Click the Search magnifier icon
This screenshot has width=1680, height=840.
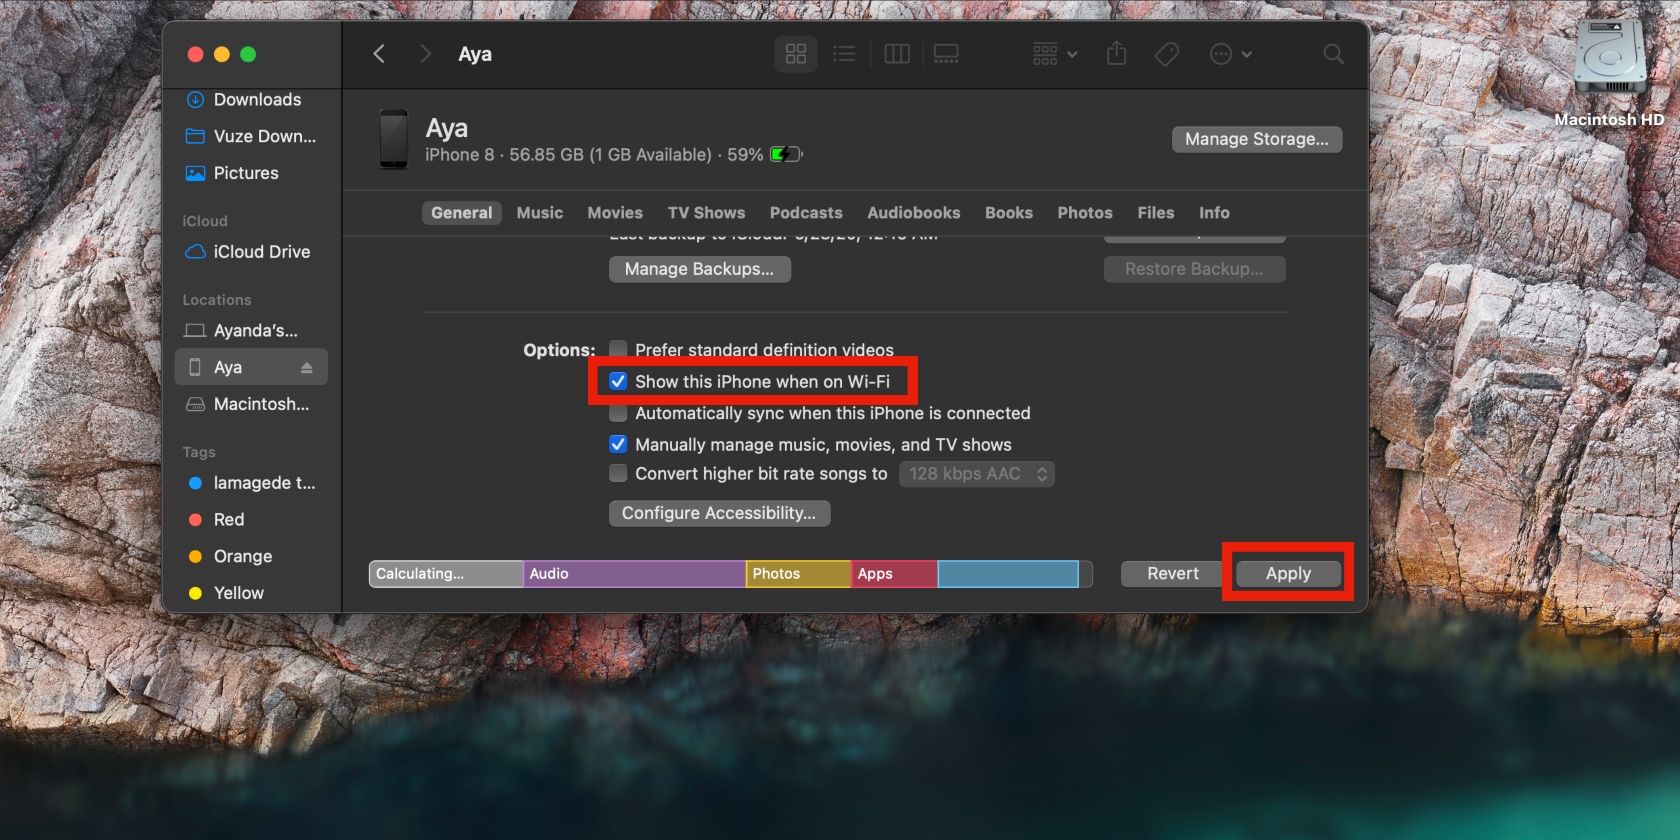coord(1333,54)
